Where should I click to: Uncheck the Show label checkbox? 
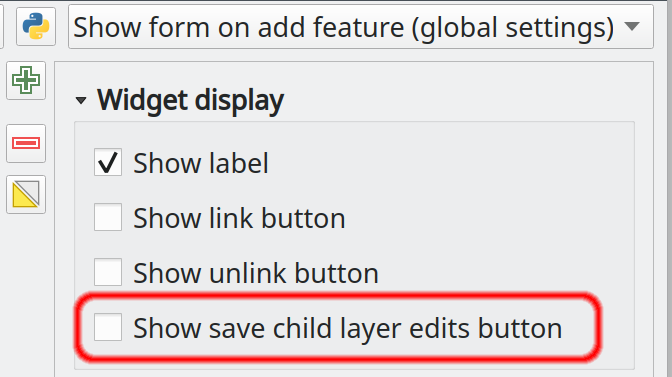[x=108, y=162]
